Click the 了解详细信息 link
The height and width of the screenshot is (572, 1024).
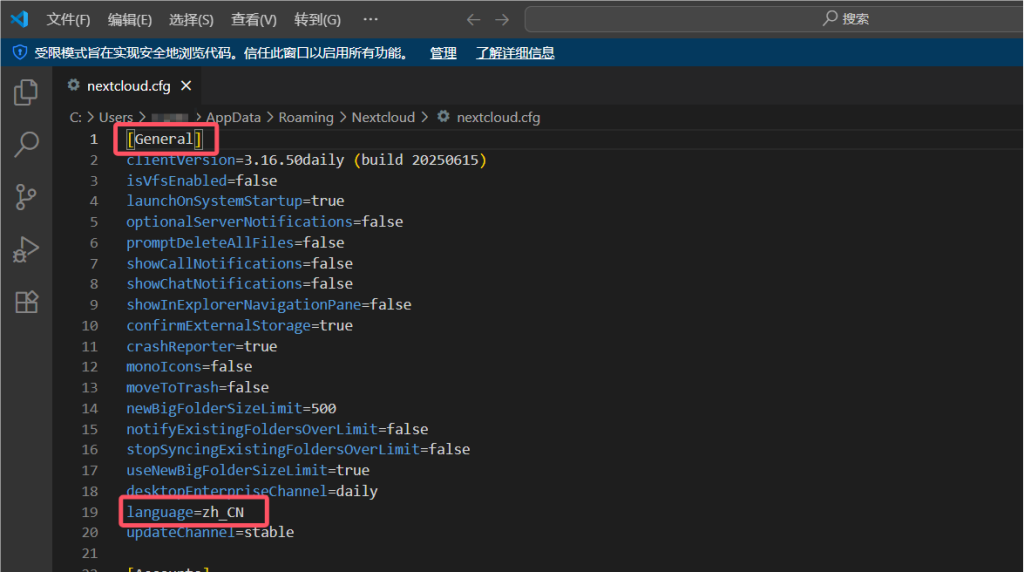click(x=515, y=53)
